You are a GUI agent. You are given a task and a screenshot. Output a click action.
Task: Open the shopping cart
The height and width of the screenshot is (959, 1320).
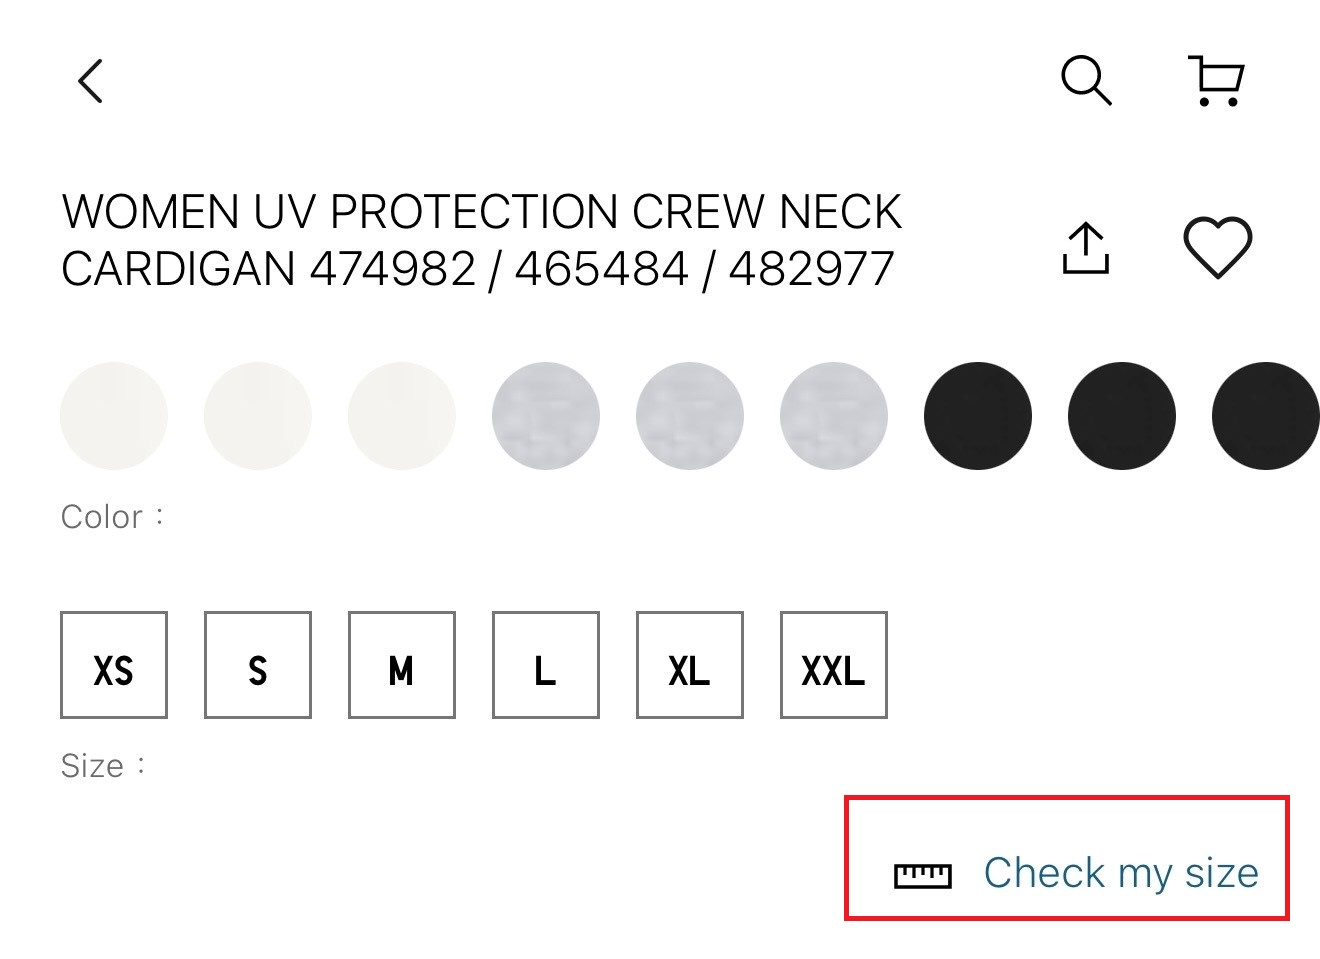coord(1216,81)
